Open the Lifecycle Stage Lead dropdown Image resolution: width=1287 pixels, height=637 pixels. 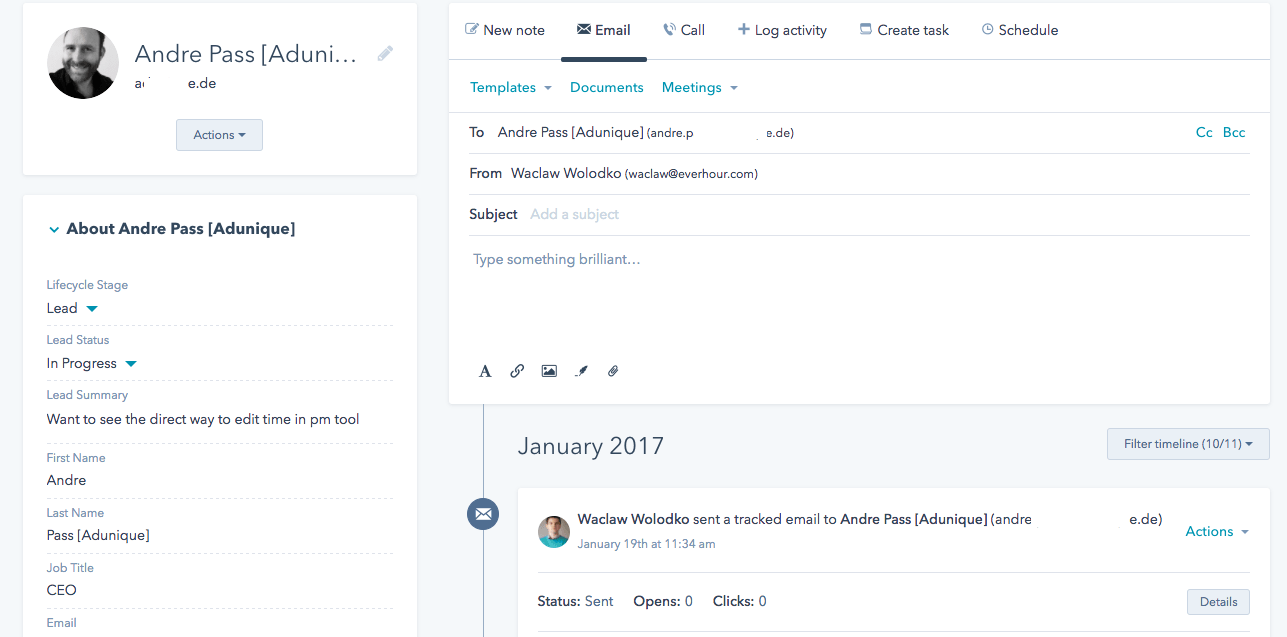pos(72,309)
